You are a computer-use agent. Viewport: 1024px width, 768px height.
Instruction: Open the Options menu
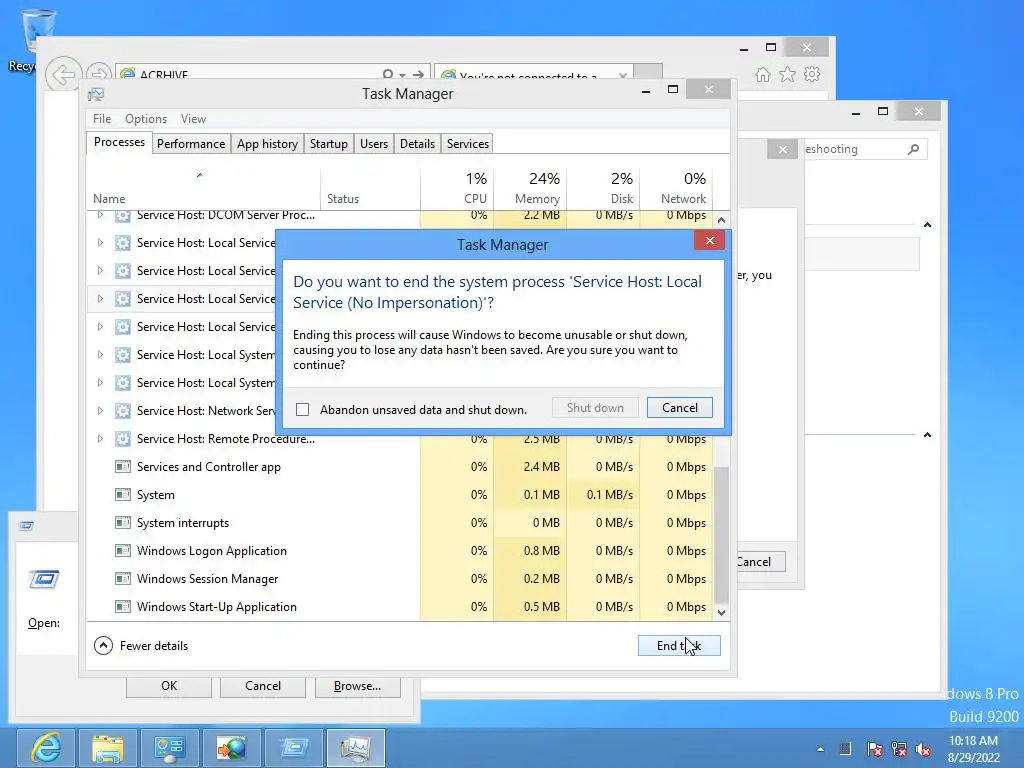click(x=146, y=119)
